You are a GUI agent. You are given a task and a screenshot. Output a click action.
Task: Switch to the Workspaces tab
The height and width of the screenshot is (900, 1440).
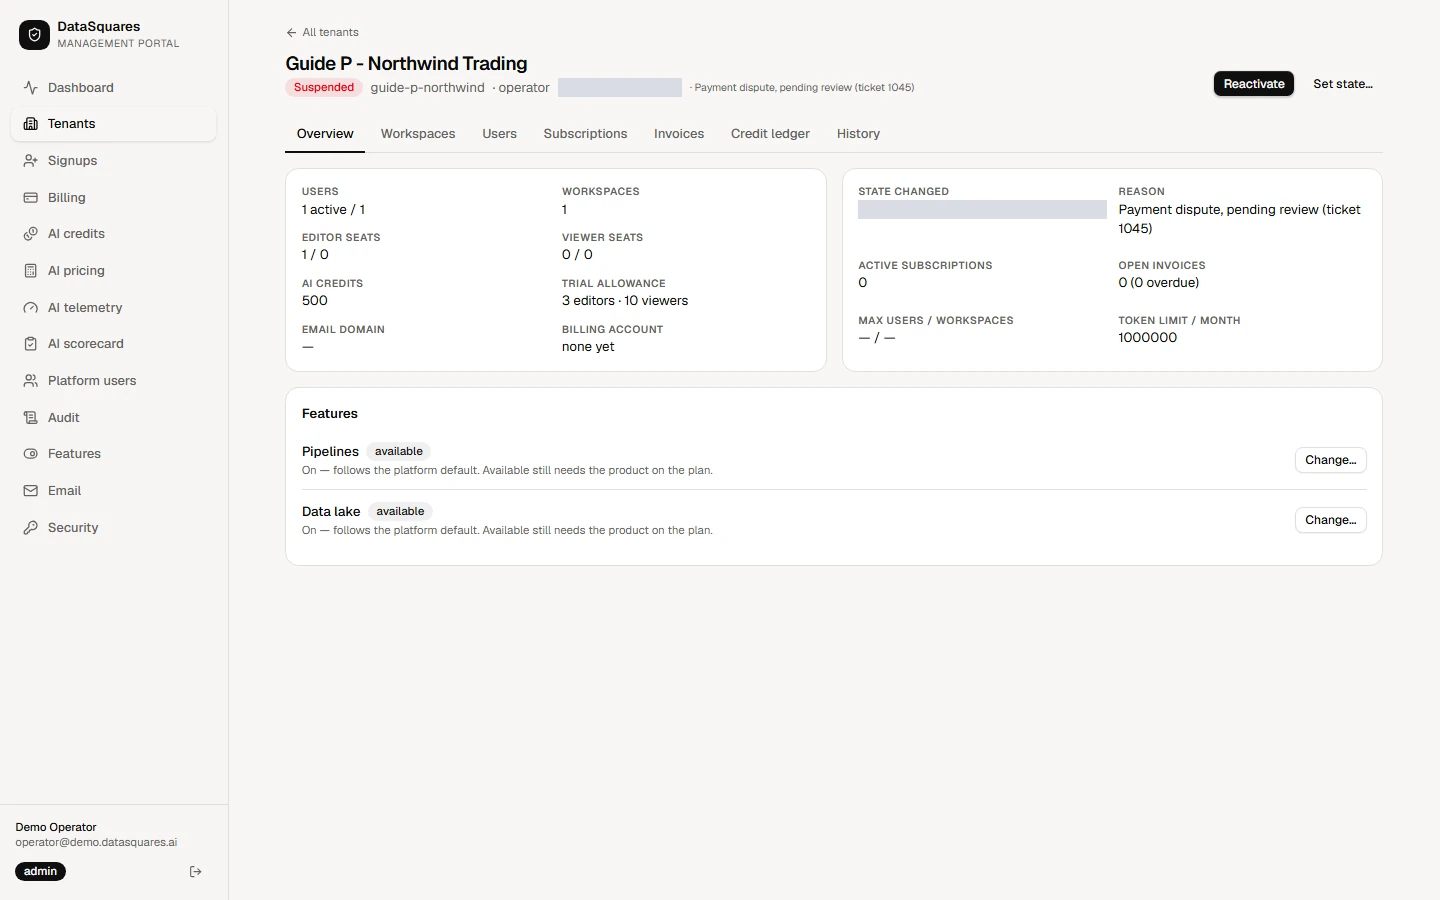418,134
